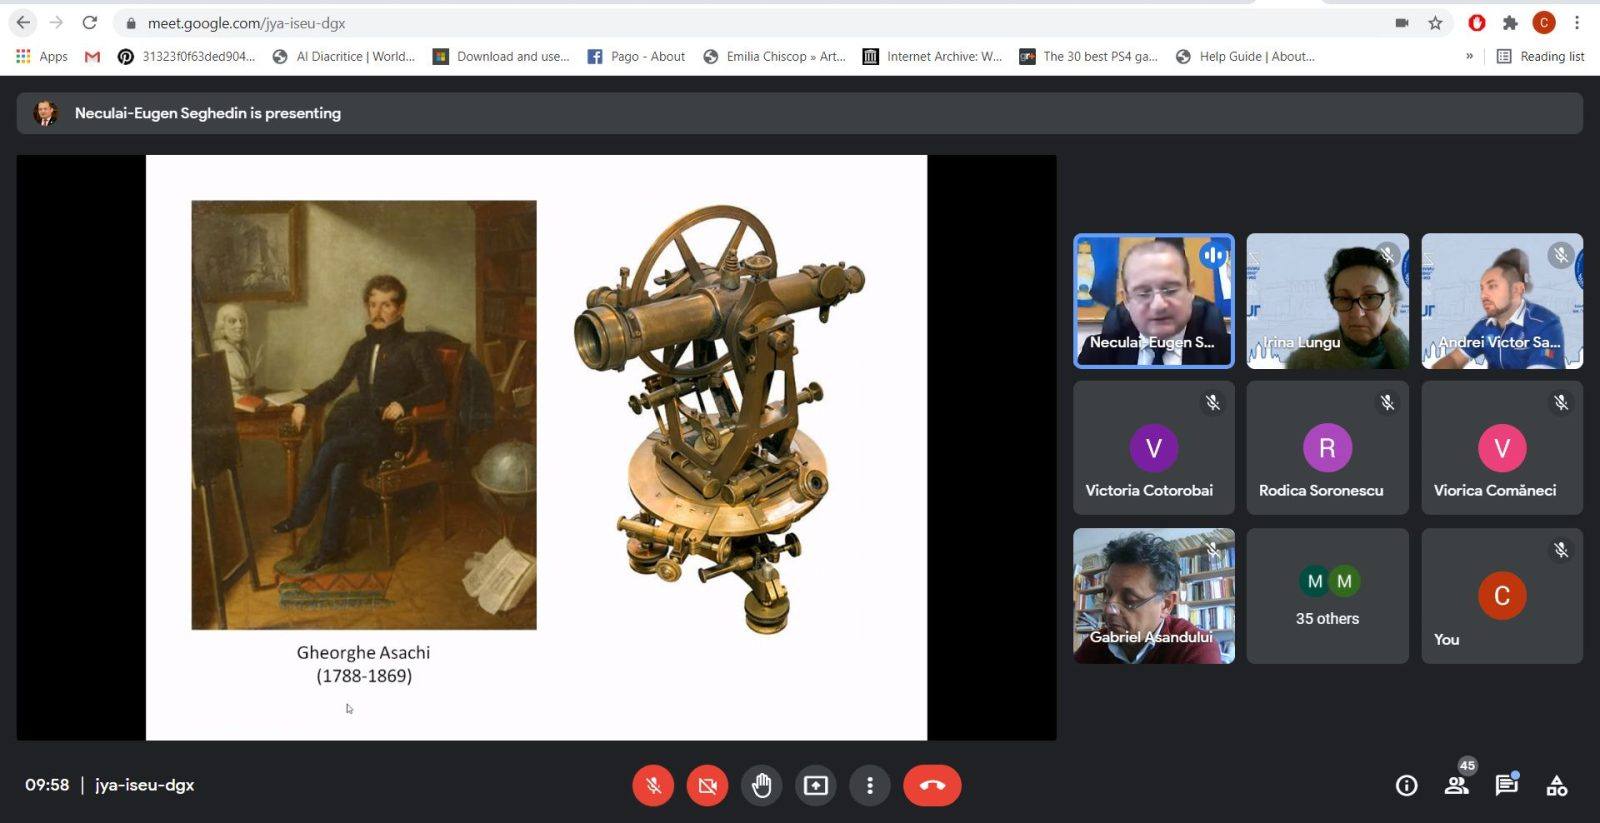
Task: Open Help Guide bookmark
Action: pyautogui.click(x=1245, y=57)
